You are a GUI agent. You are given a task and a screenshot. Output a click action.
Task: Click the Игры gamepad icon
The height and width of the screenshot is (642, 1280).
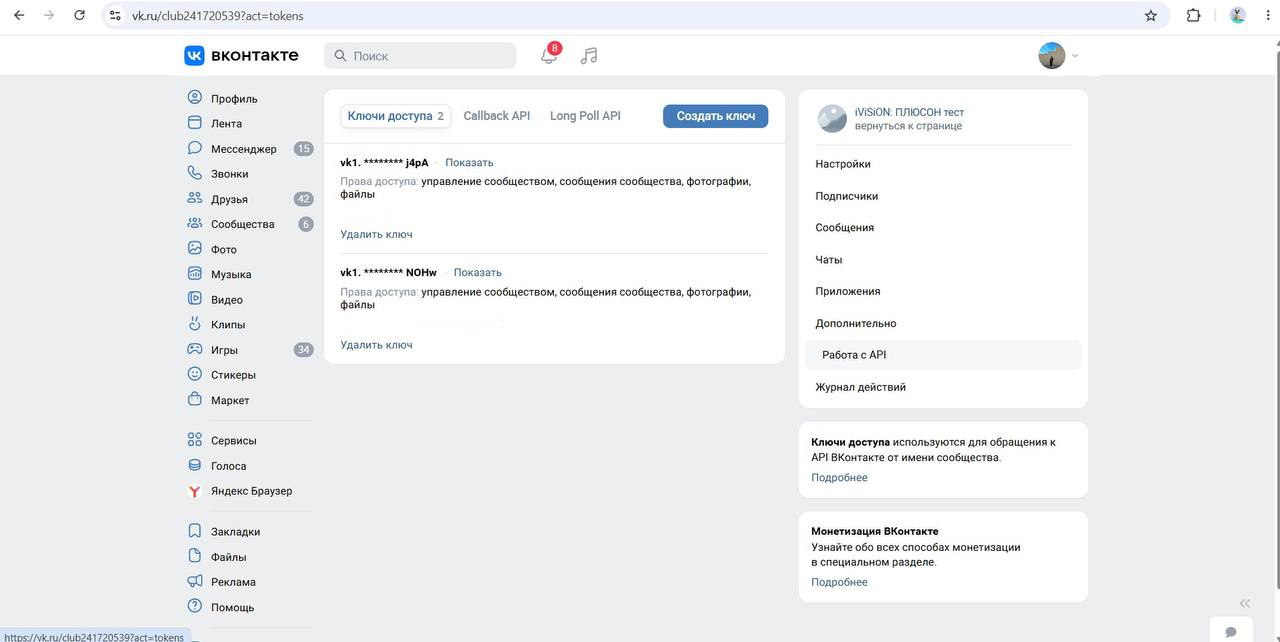pyautogui.click(x=195, y=350)
